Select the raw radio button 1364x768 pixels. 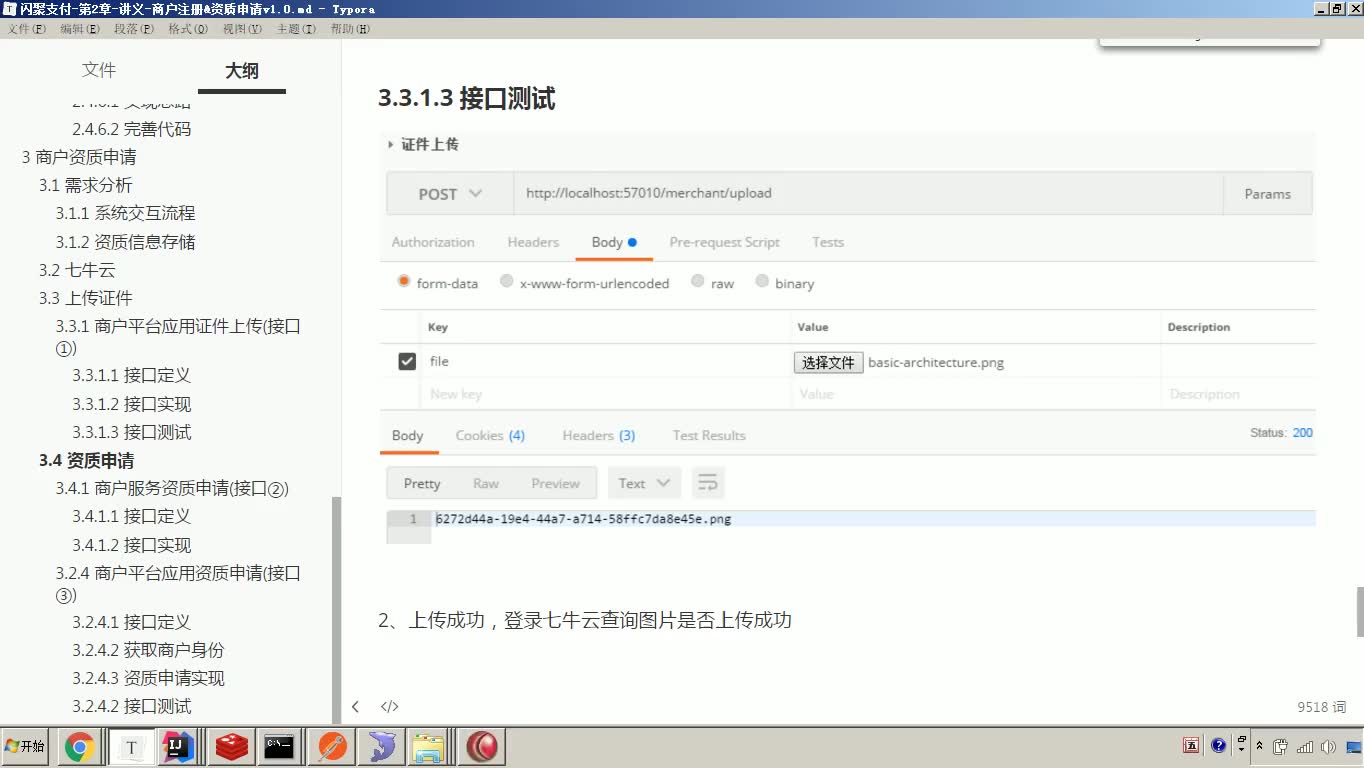pos(697,283)
